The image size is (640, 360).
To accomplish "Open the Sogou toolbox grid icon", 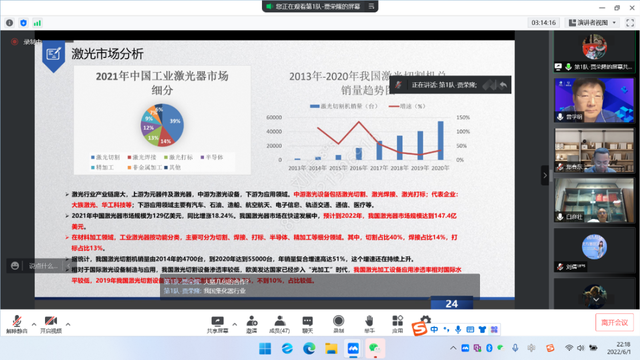I will (494, 329).
